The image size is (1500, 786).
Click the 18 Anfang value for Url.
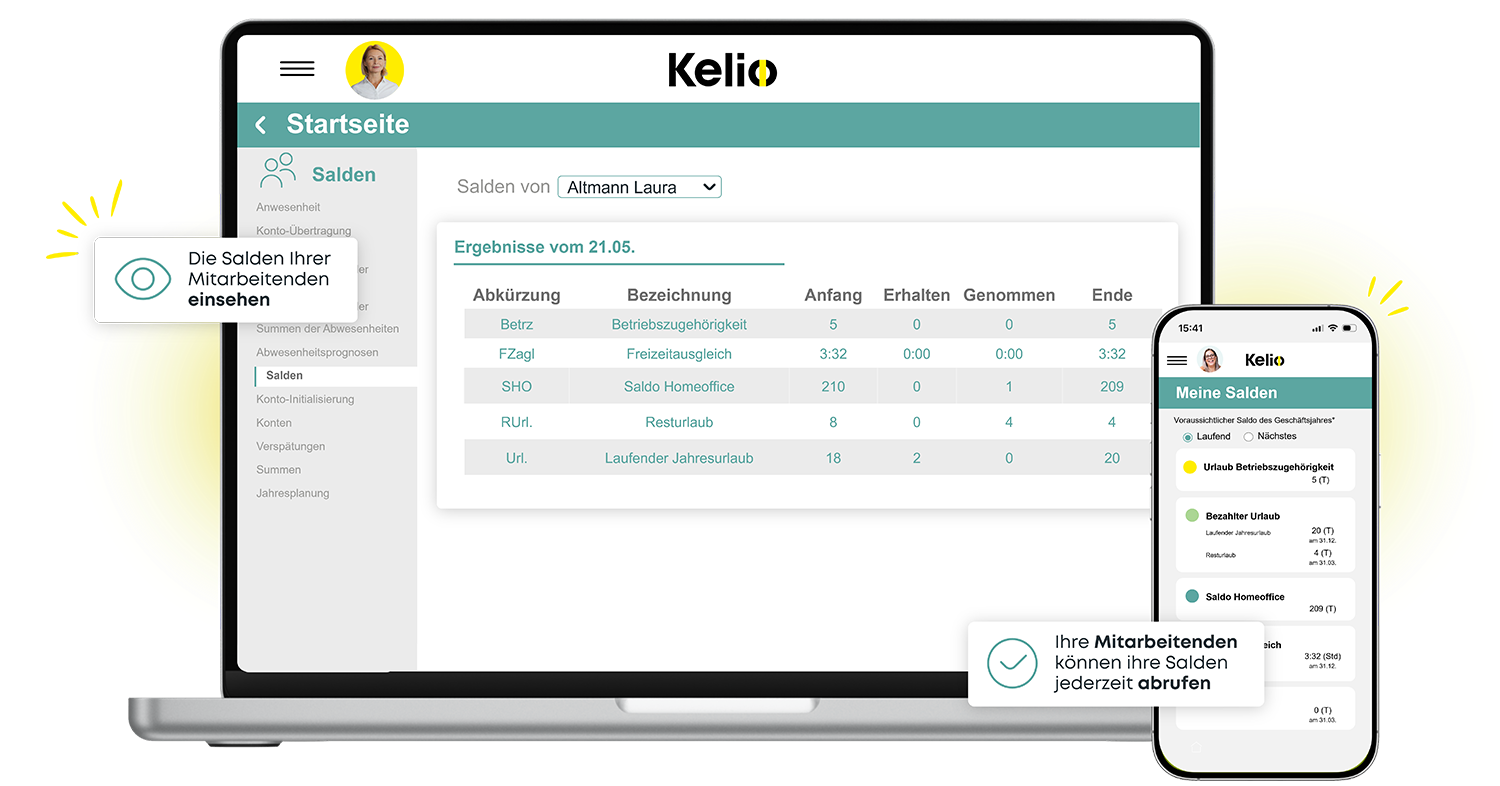click(833, 458)
